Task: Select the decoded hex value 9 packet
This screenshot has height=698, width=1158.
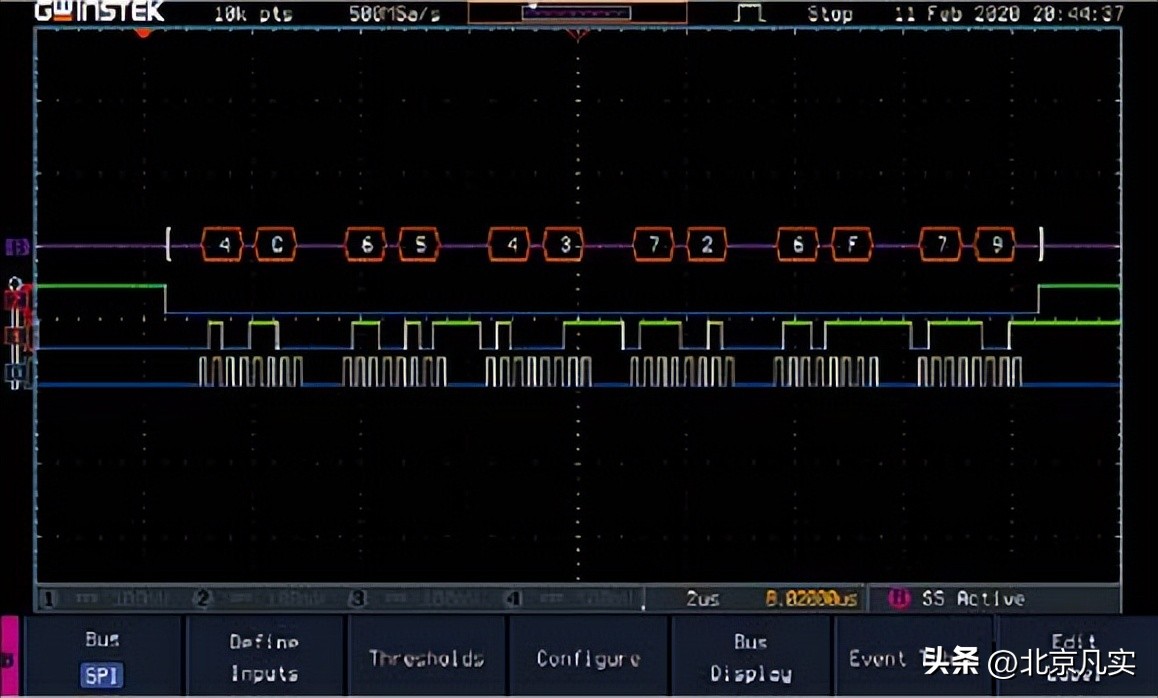Action: [x=995, y=245]
